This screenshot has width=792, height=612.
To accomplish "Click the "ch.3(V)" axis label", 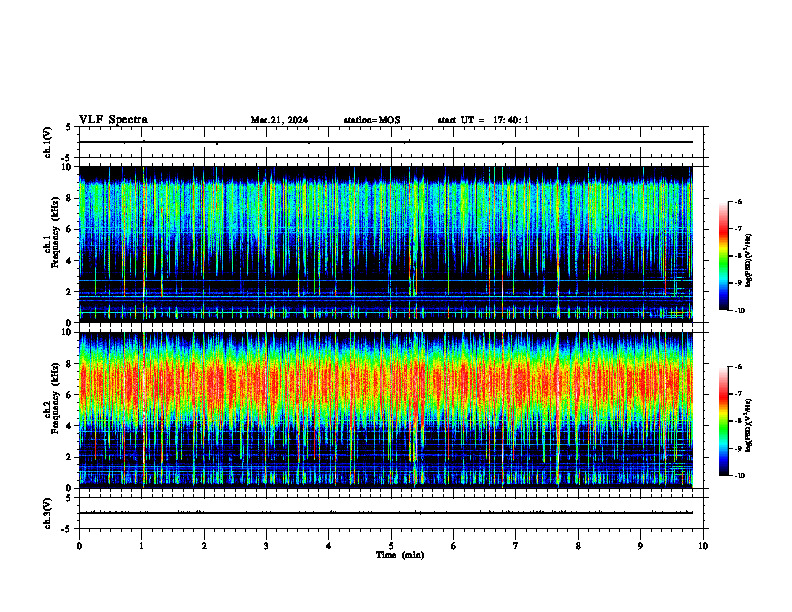I will pos(47,513).
